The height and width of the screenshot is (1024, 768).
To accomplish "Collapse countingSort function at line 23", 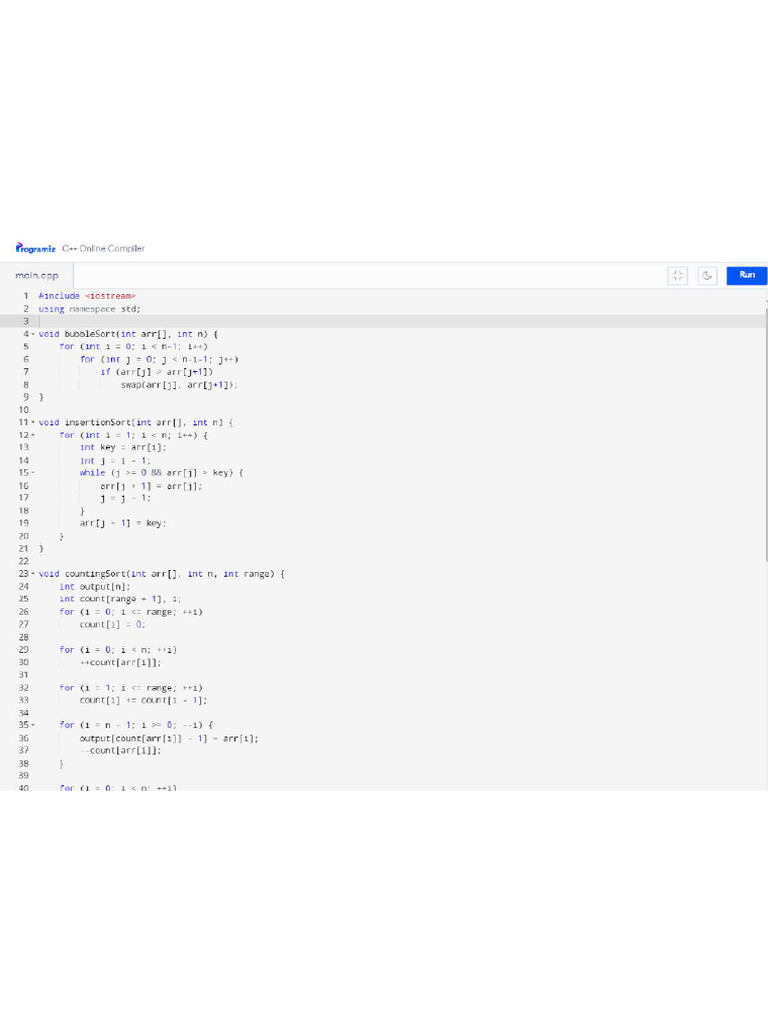I will 33,574.
